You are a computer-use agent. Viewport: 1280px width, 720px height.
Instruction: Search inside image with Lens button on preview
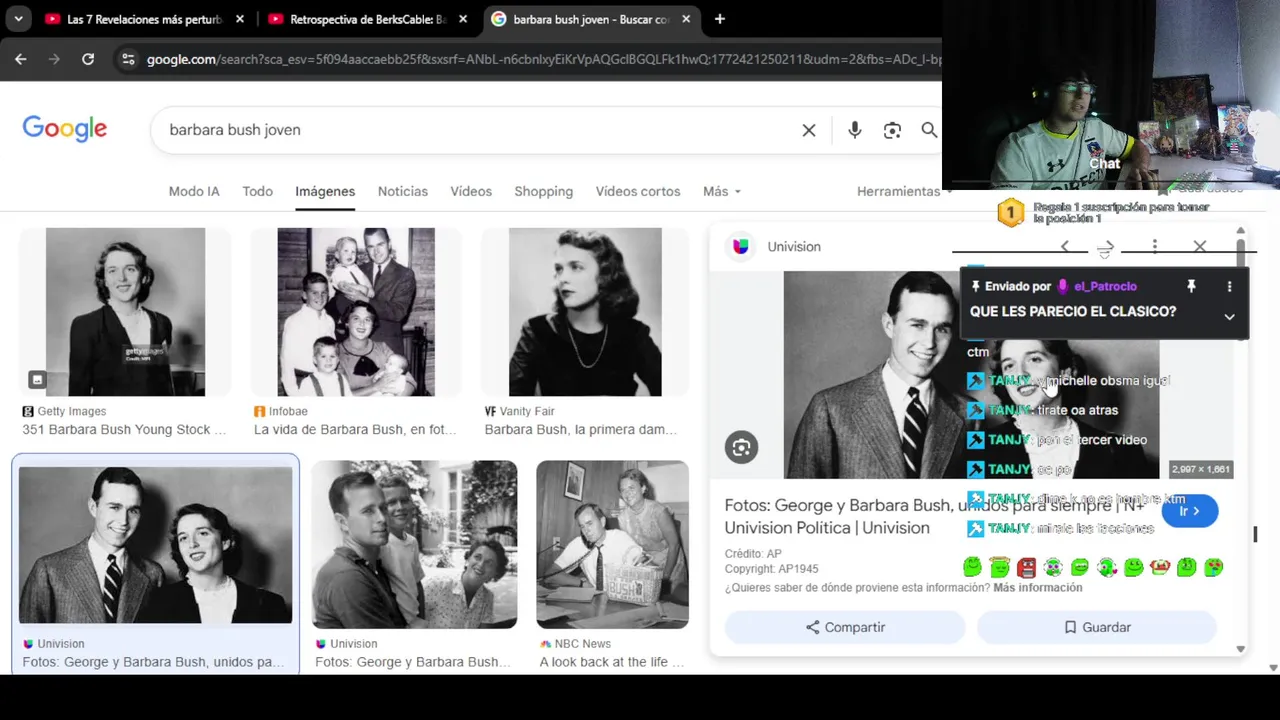[x=741, y=447]
